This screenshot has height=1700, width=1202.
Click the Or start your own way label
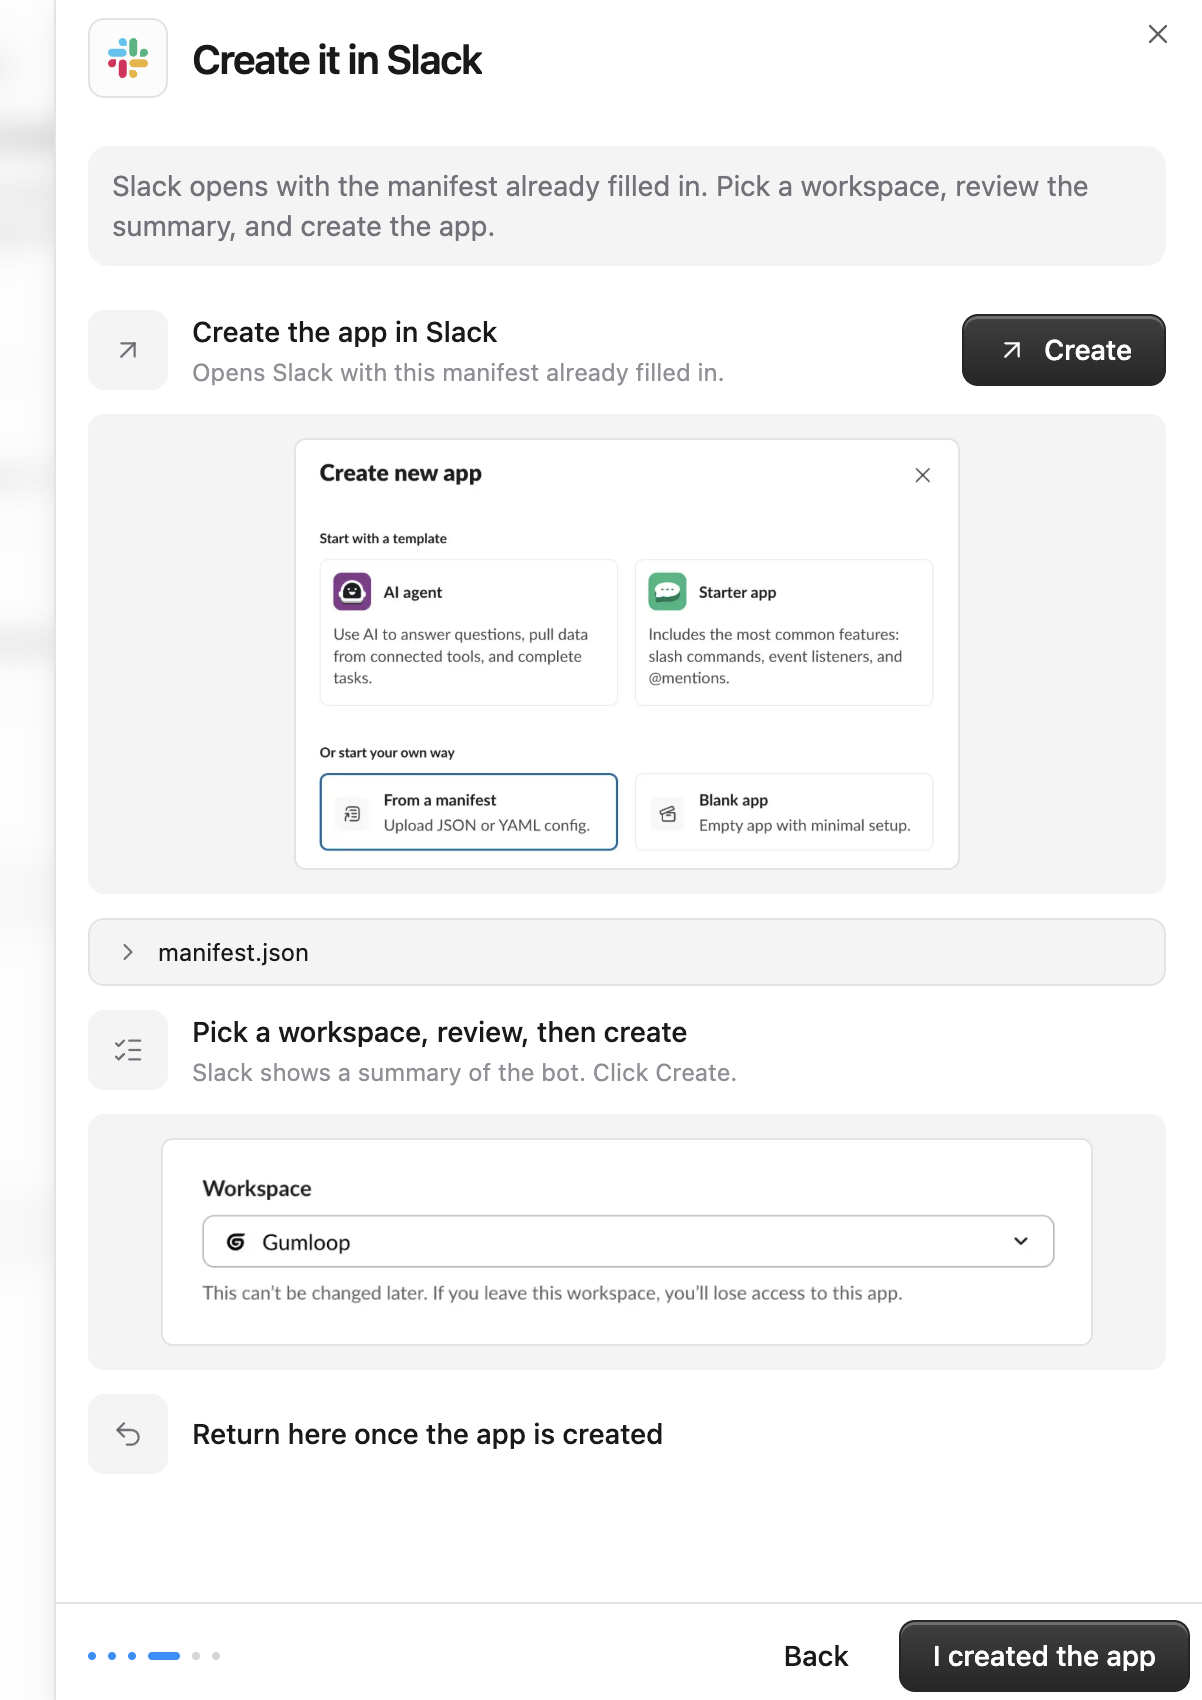tap(387, 752)
